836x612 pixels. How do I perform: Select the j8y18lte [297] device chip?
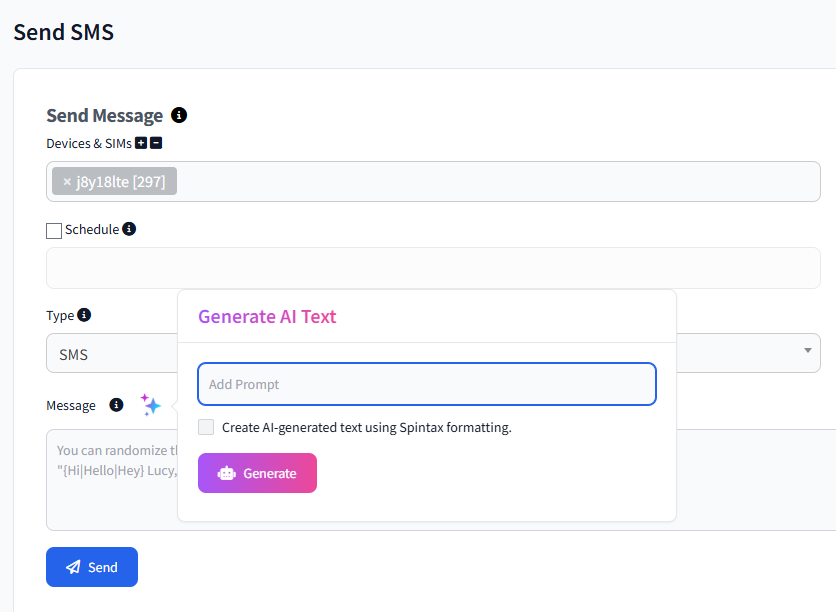(x=114, y=181)
